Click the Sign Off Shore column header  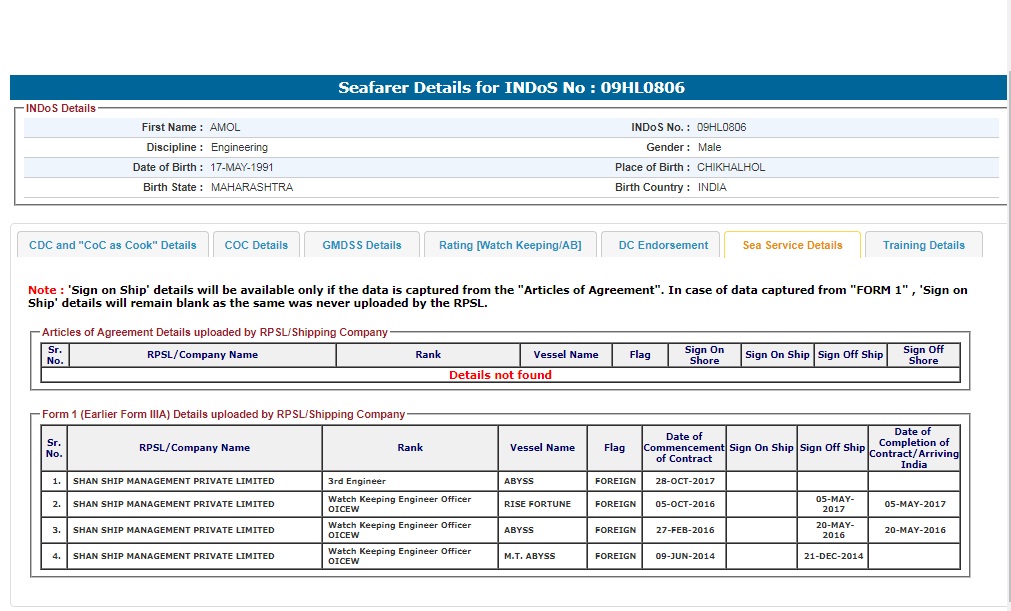click(922, 355)
